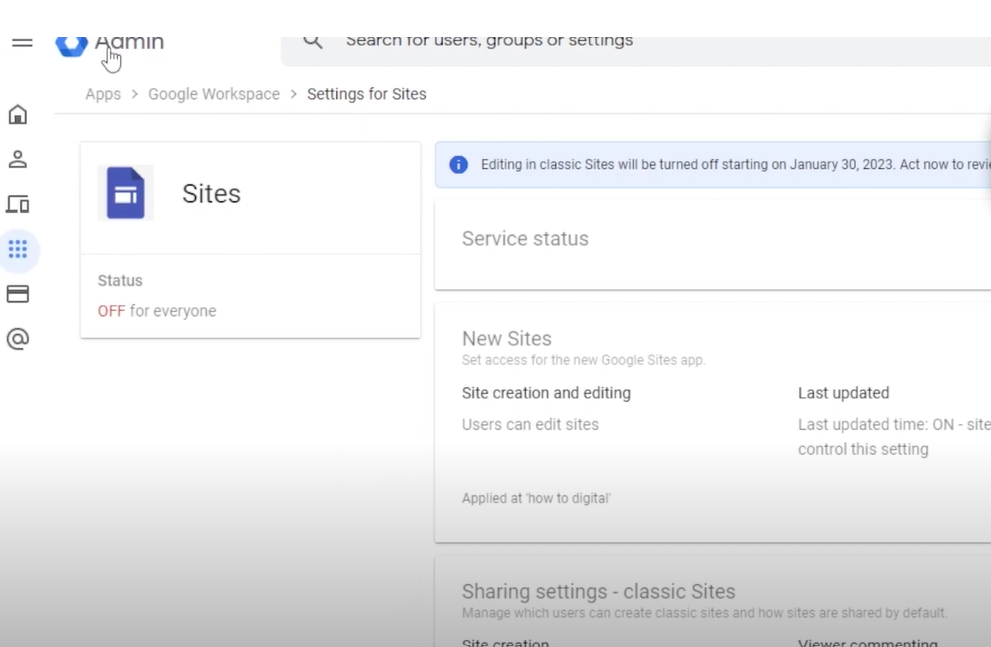Open Billing card icon in sidebar

18,295
